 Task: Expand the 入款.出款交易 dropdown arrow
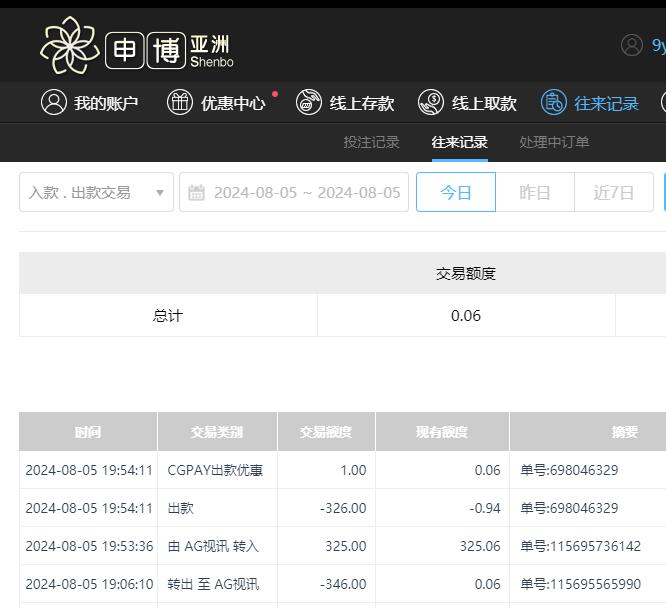[x=159, y=192]
